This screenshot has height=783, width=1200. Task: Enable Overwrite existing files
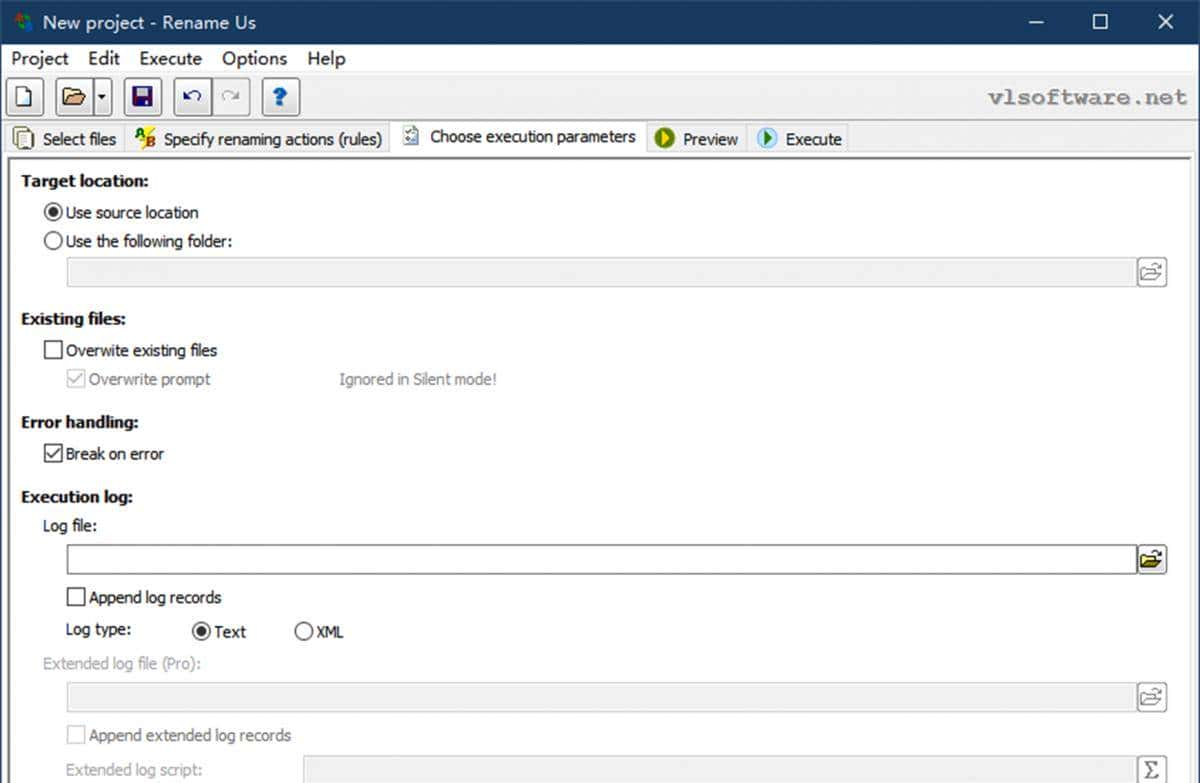53,351
